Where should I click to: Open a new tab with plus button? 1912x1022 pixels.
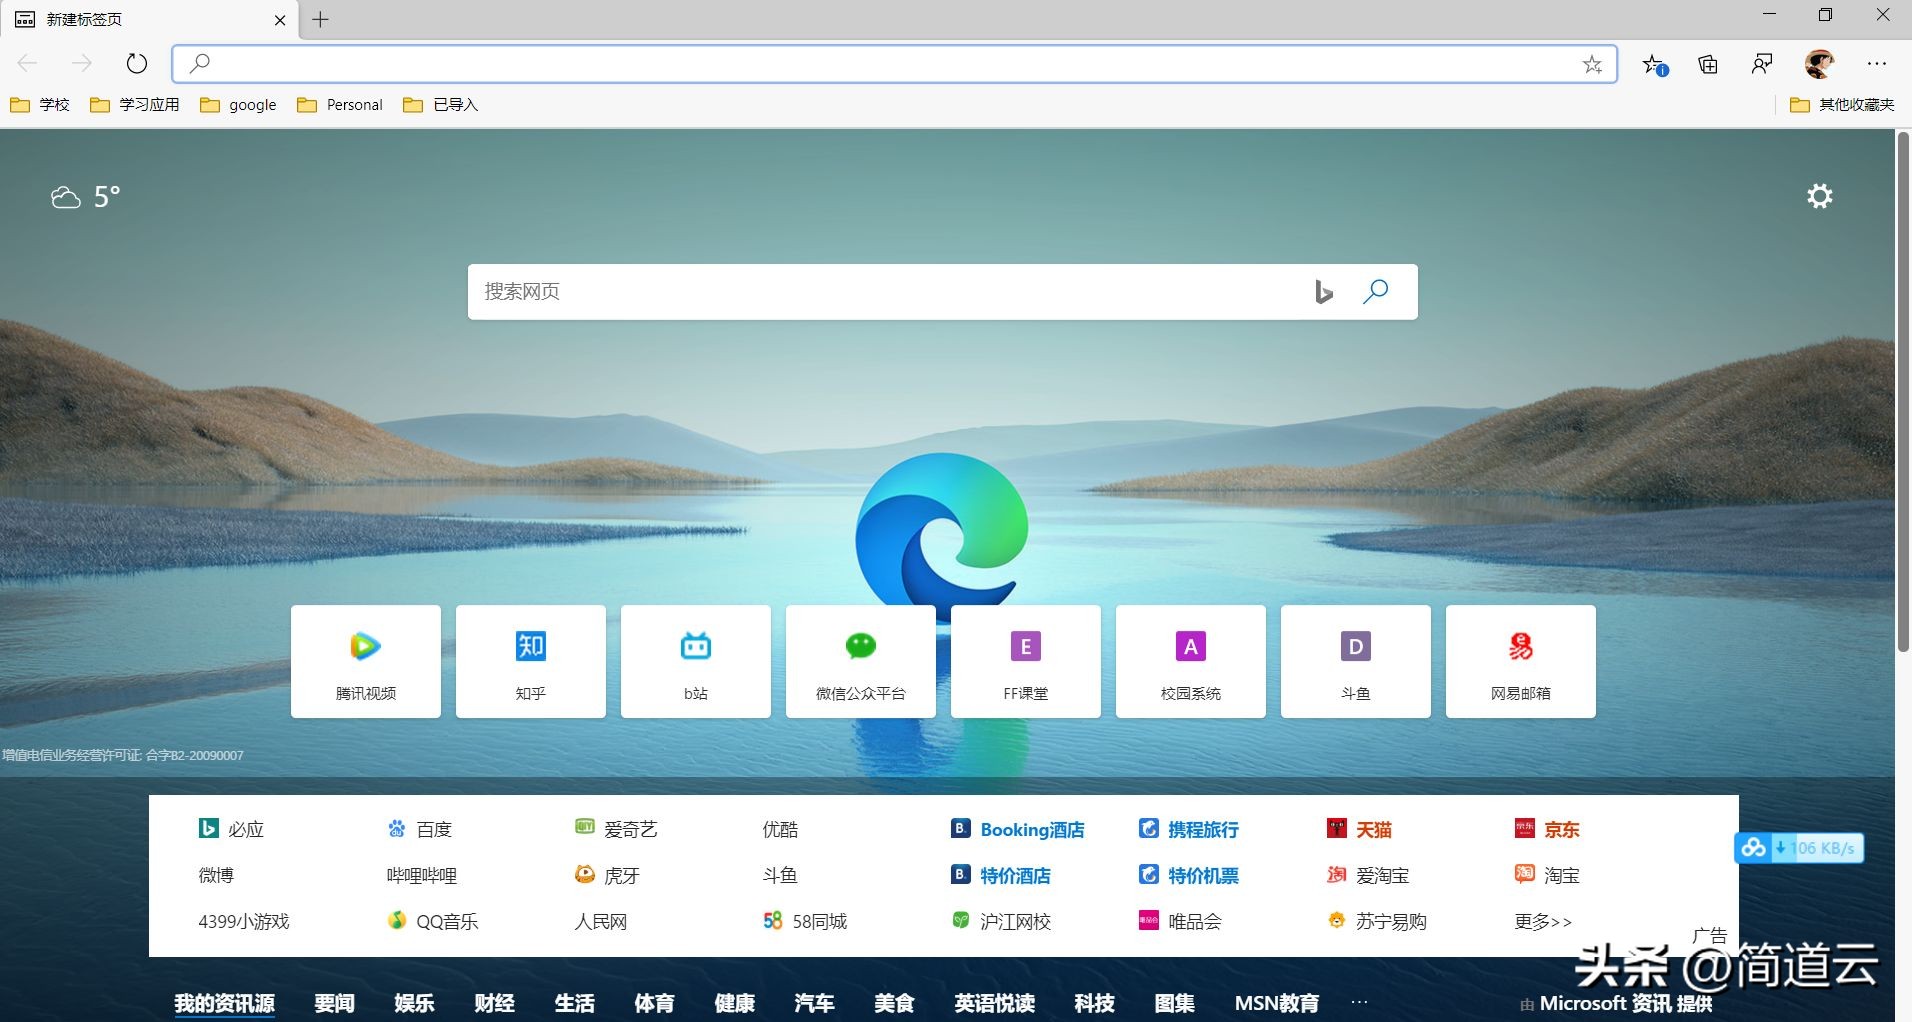320,20
